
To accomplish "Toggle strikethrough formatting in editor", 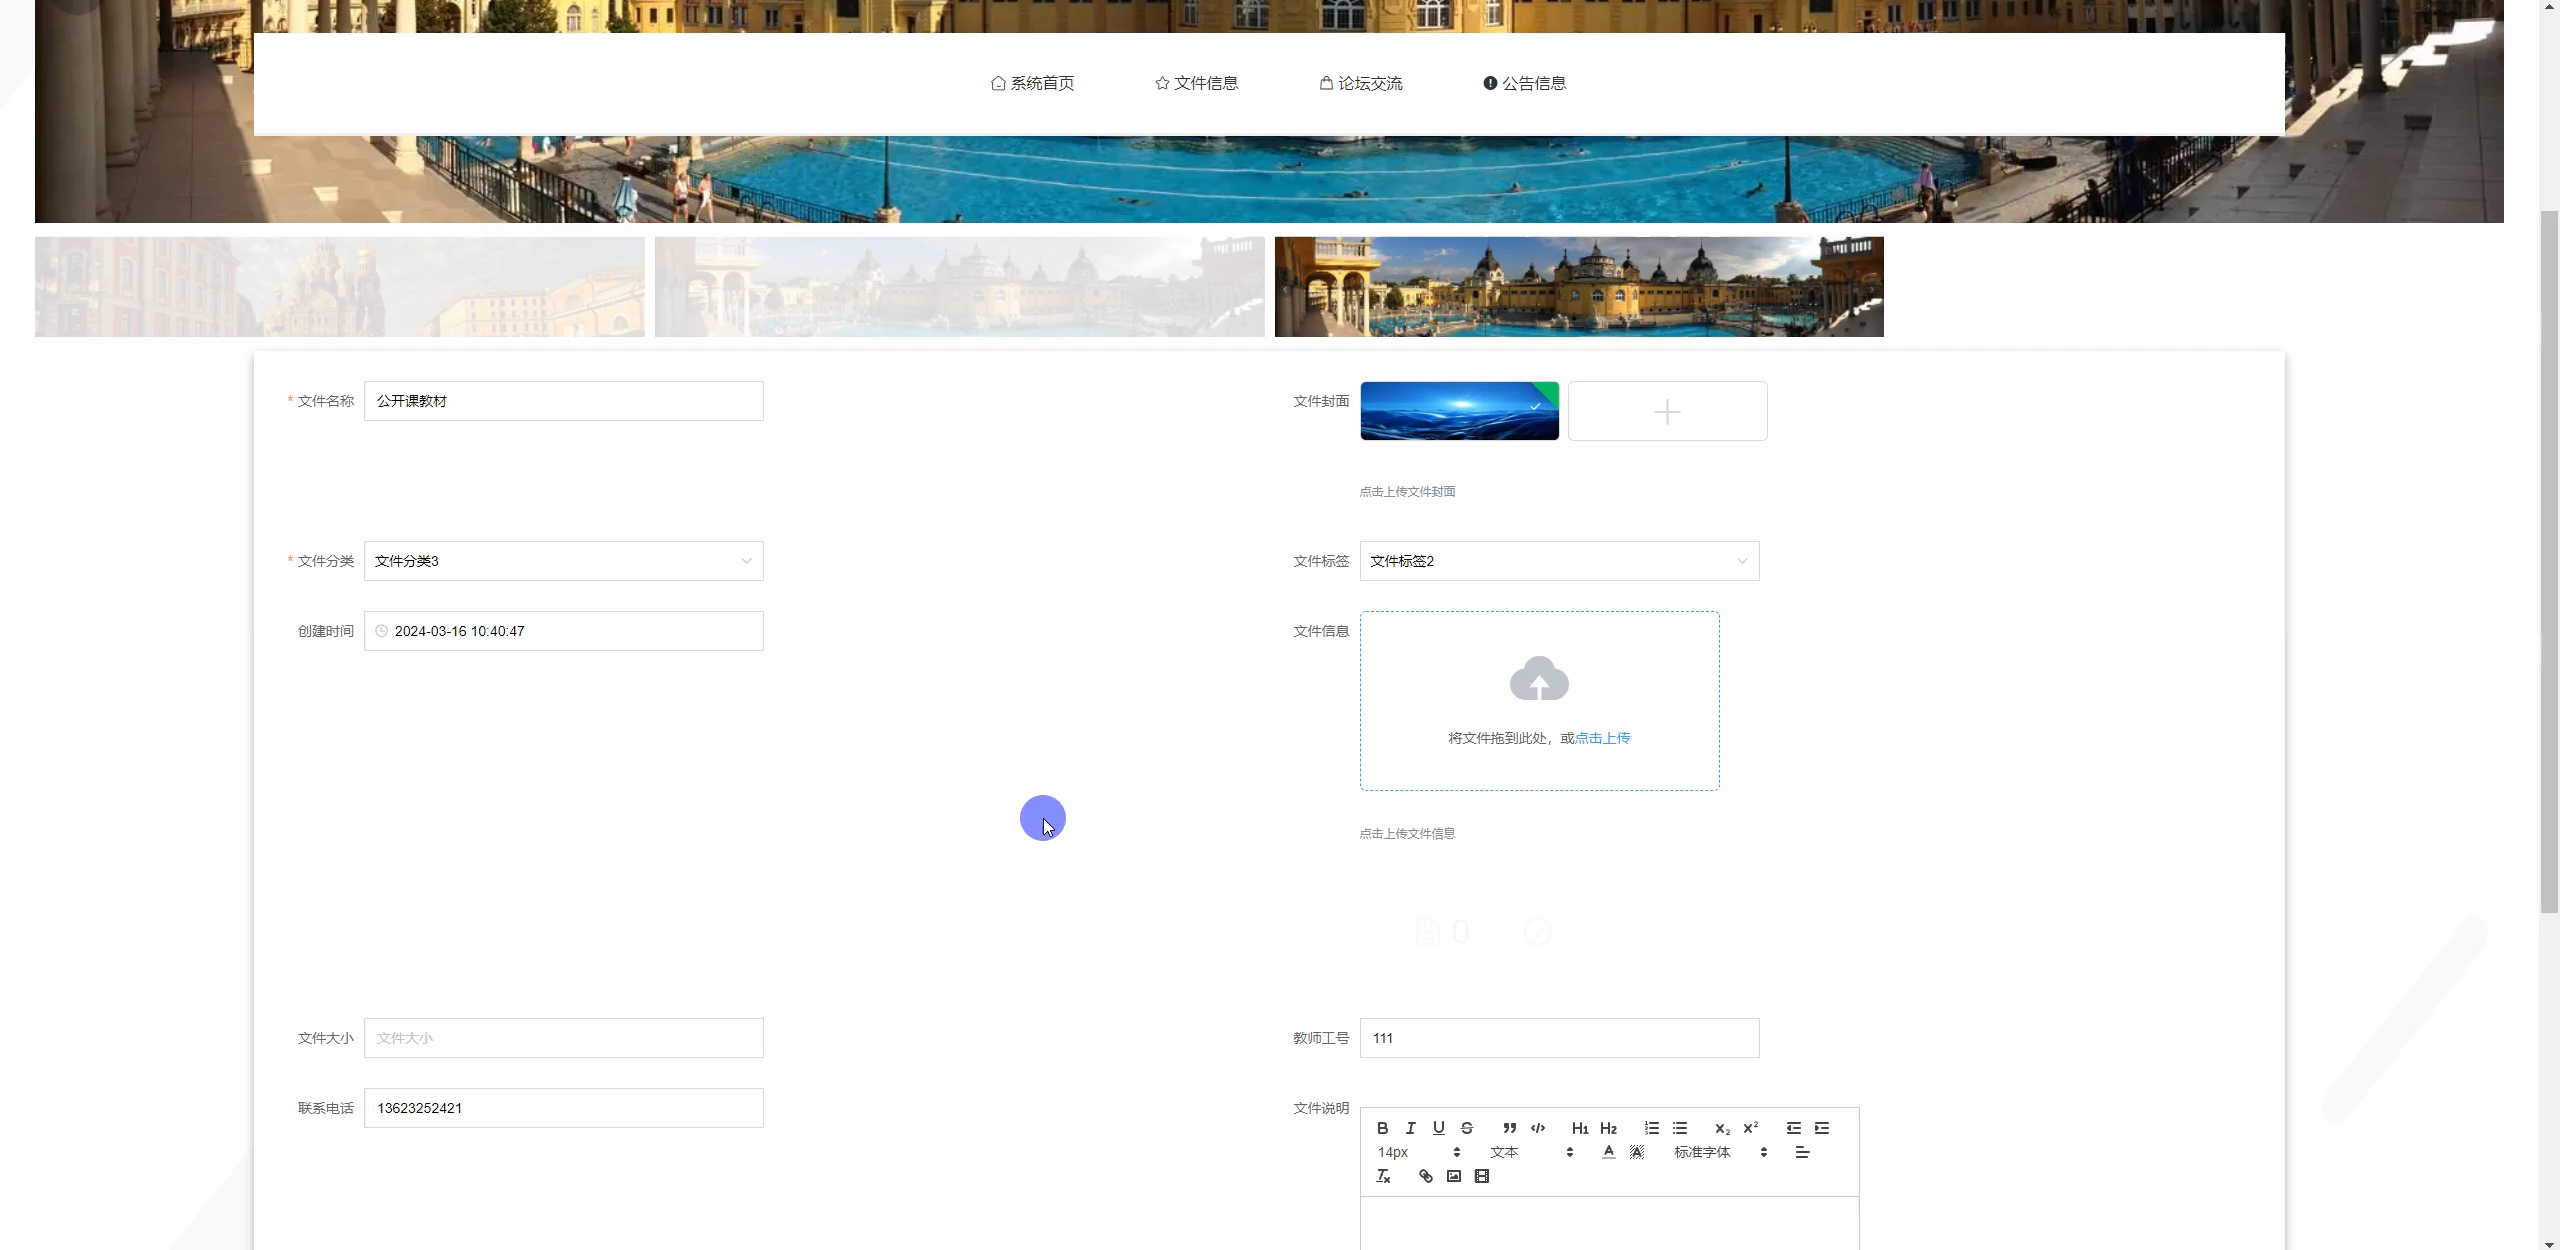I will 1467,1128.
